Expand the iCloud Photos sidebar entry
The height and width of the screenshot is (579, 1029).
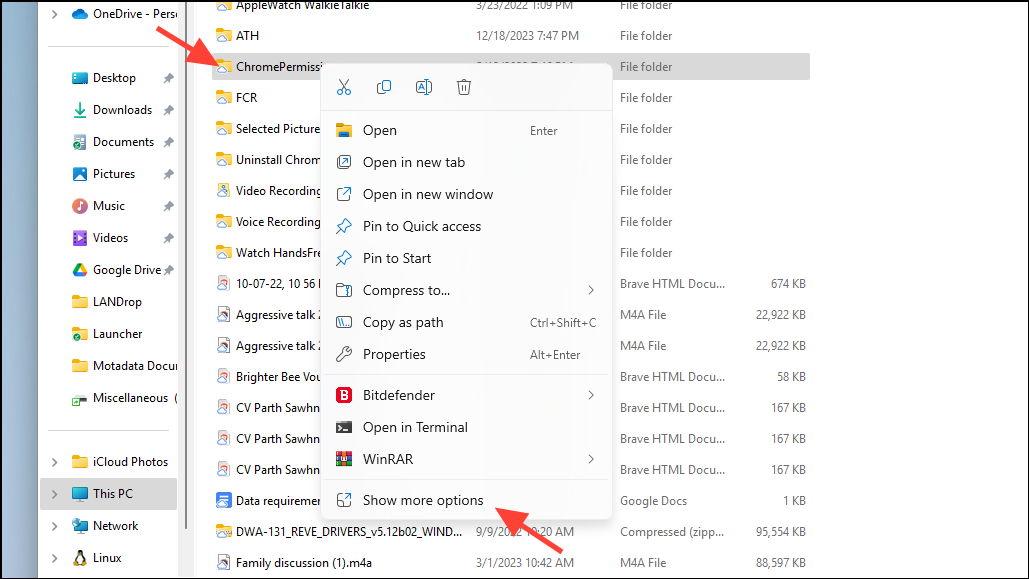tap(54, 461)
